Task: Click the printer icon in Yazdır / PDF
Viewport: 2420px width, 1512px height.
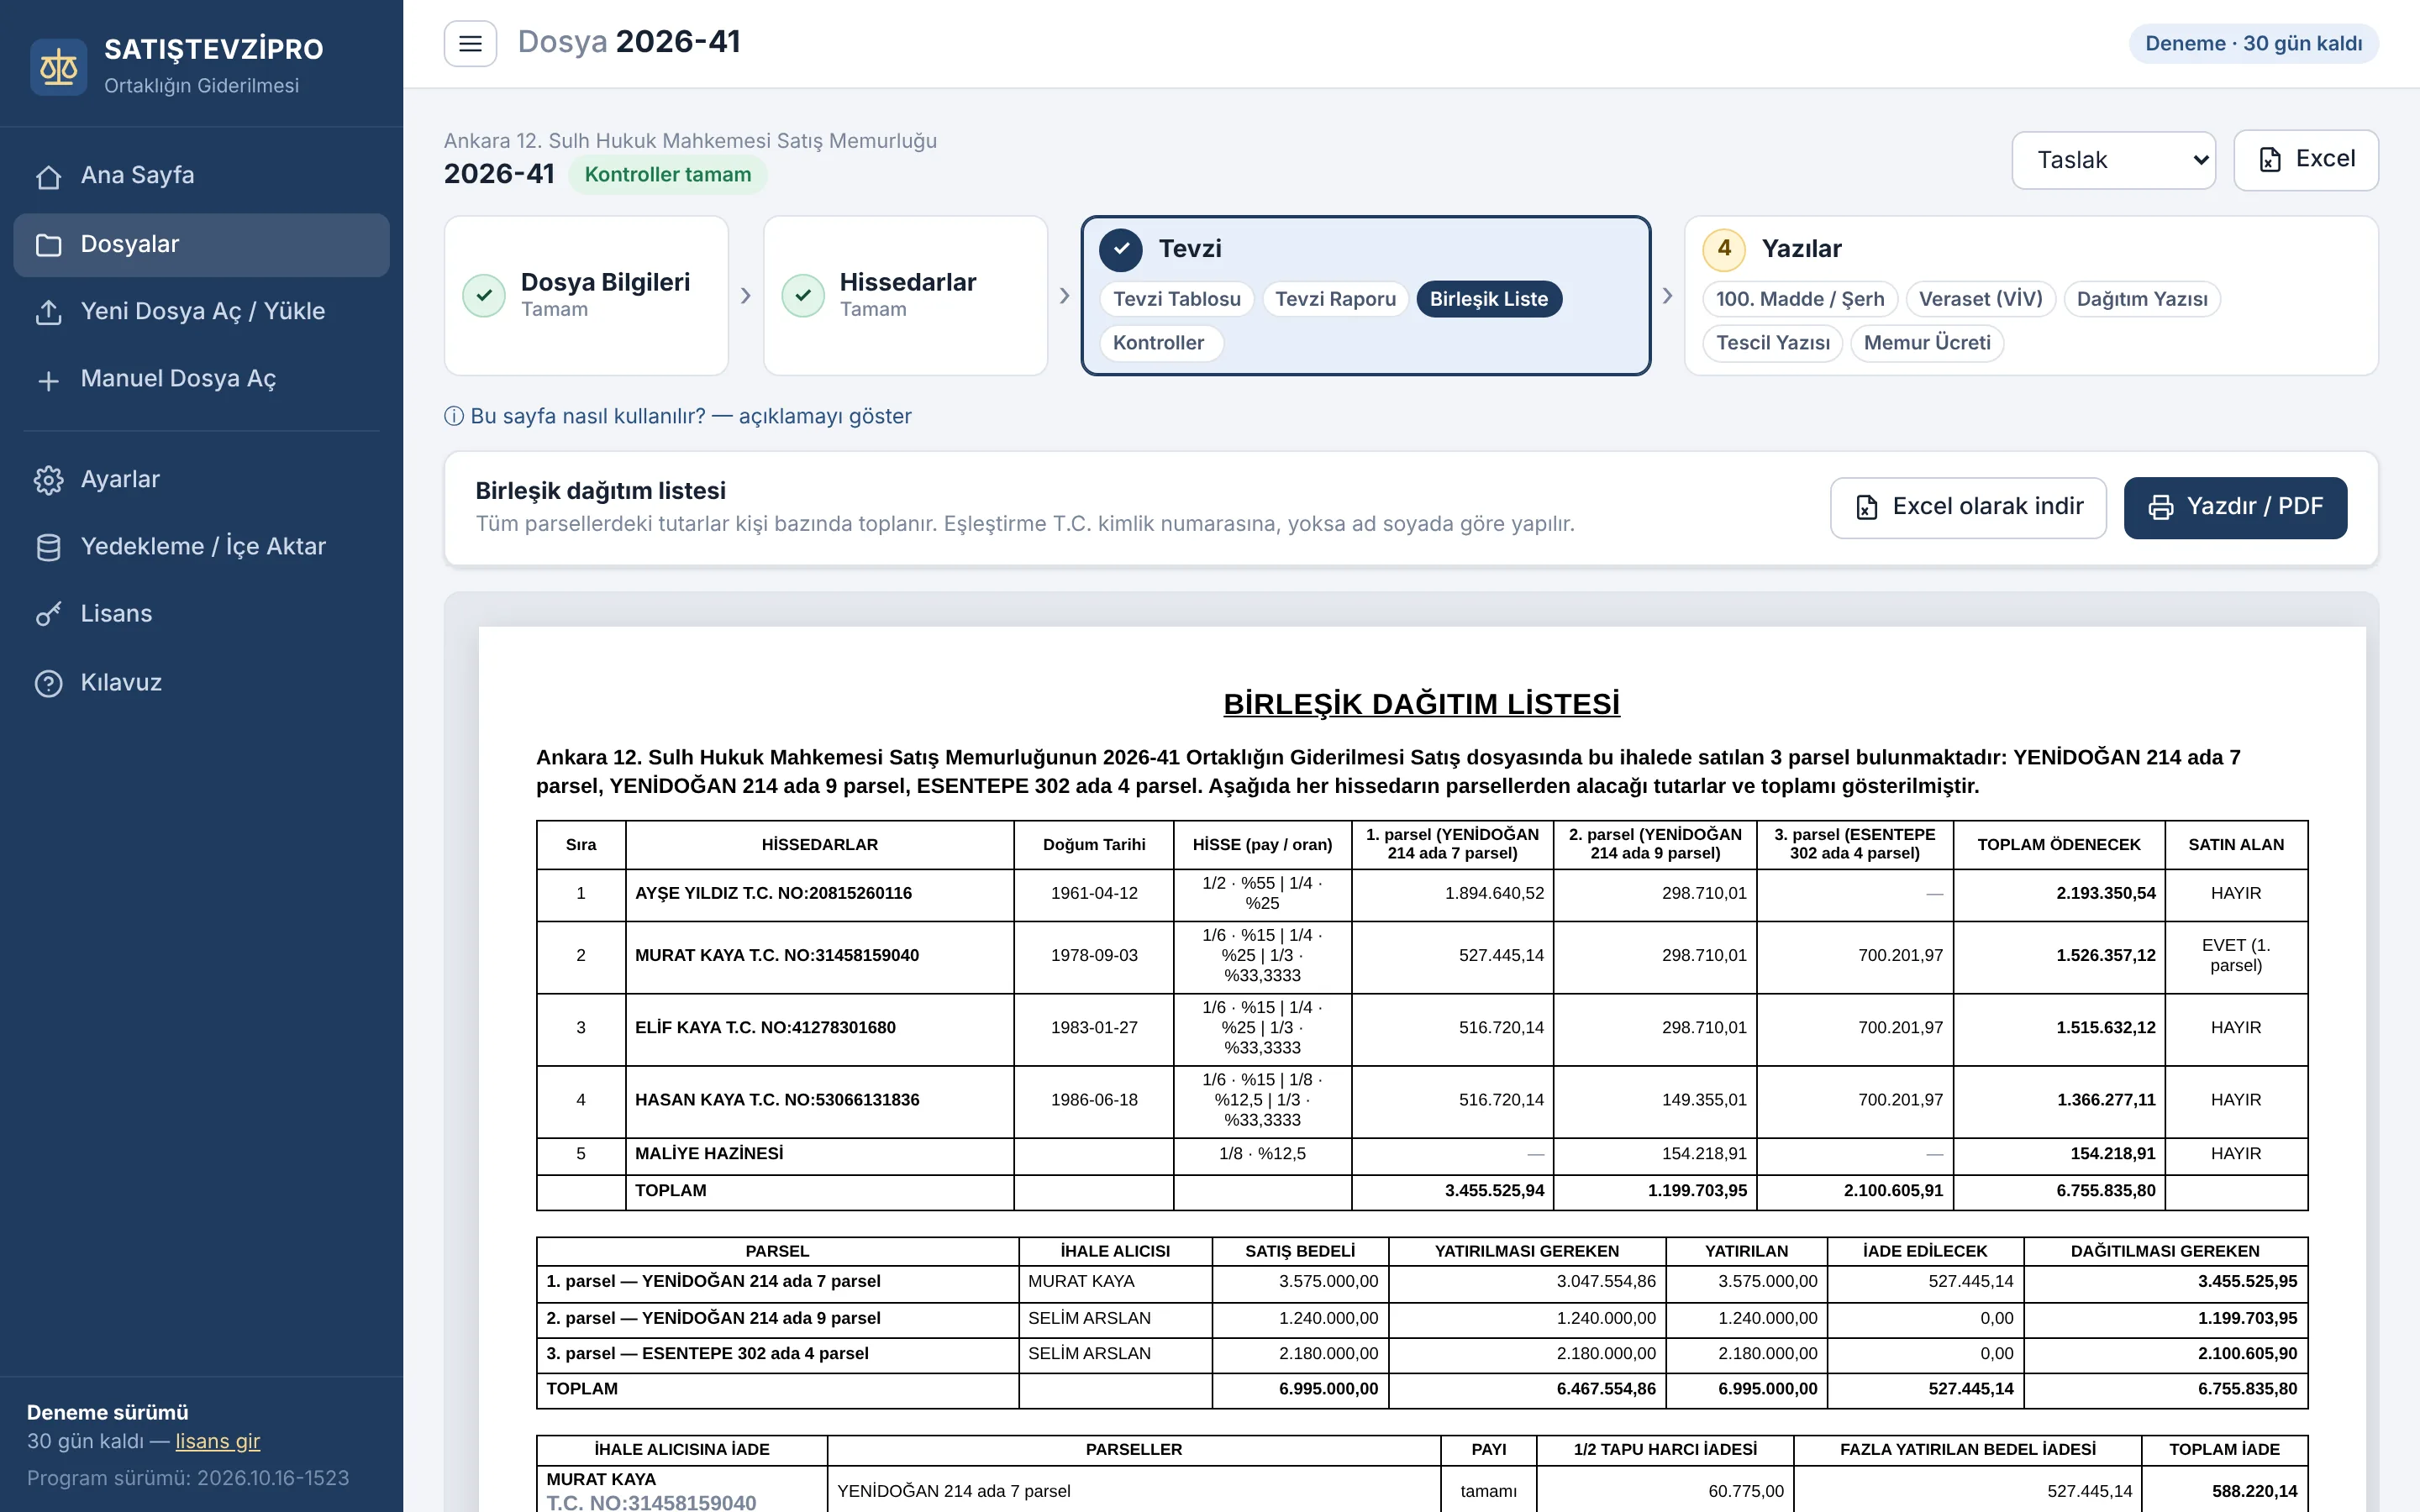Action: (x=2161, y=507)
